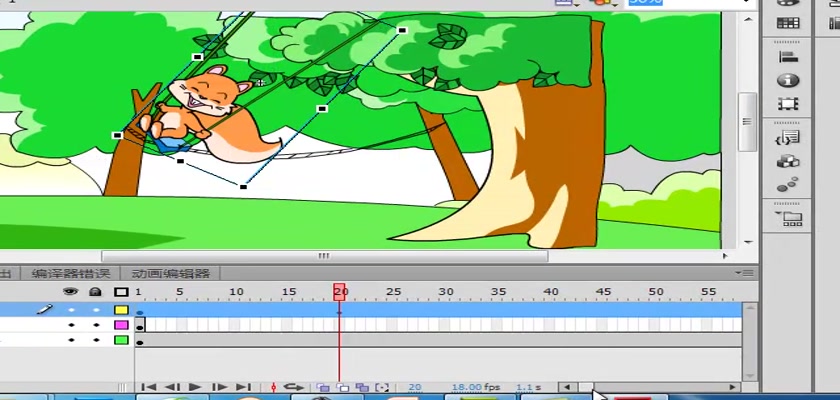Click the stage horizontal scrollbar right arrow
840x400 pixels.
(726, 256)
